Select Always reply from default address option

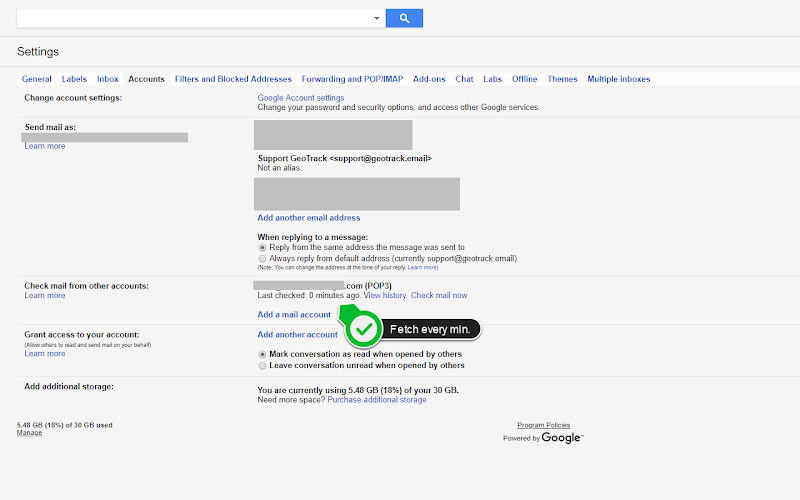(262, 259)
